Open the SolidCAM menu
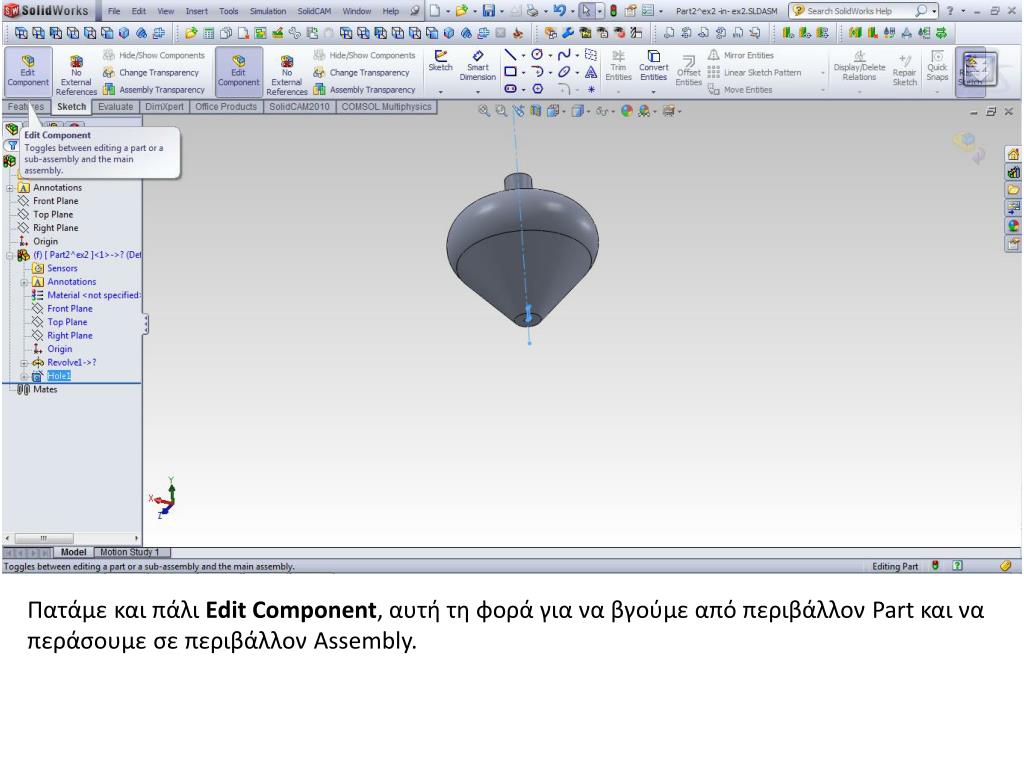1024x768 pixels. pos(314,11)
